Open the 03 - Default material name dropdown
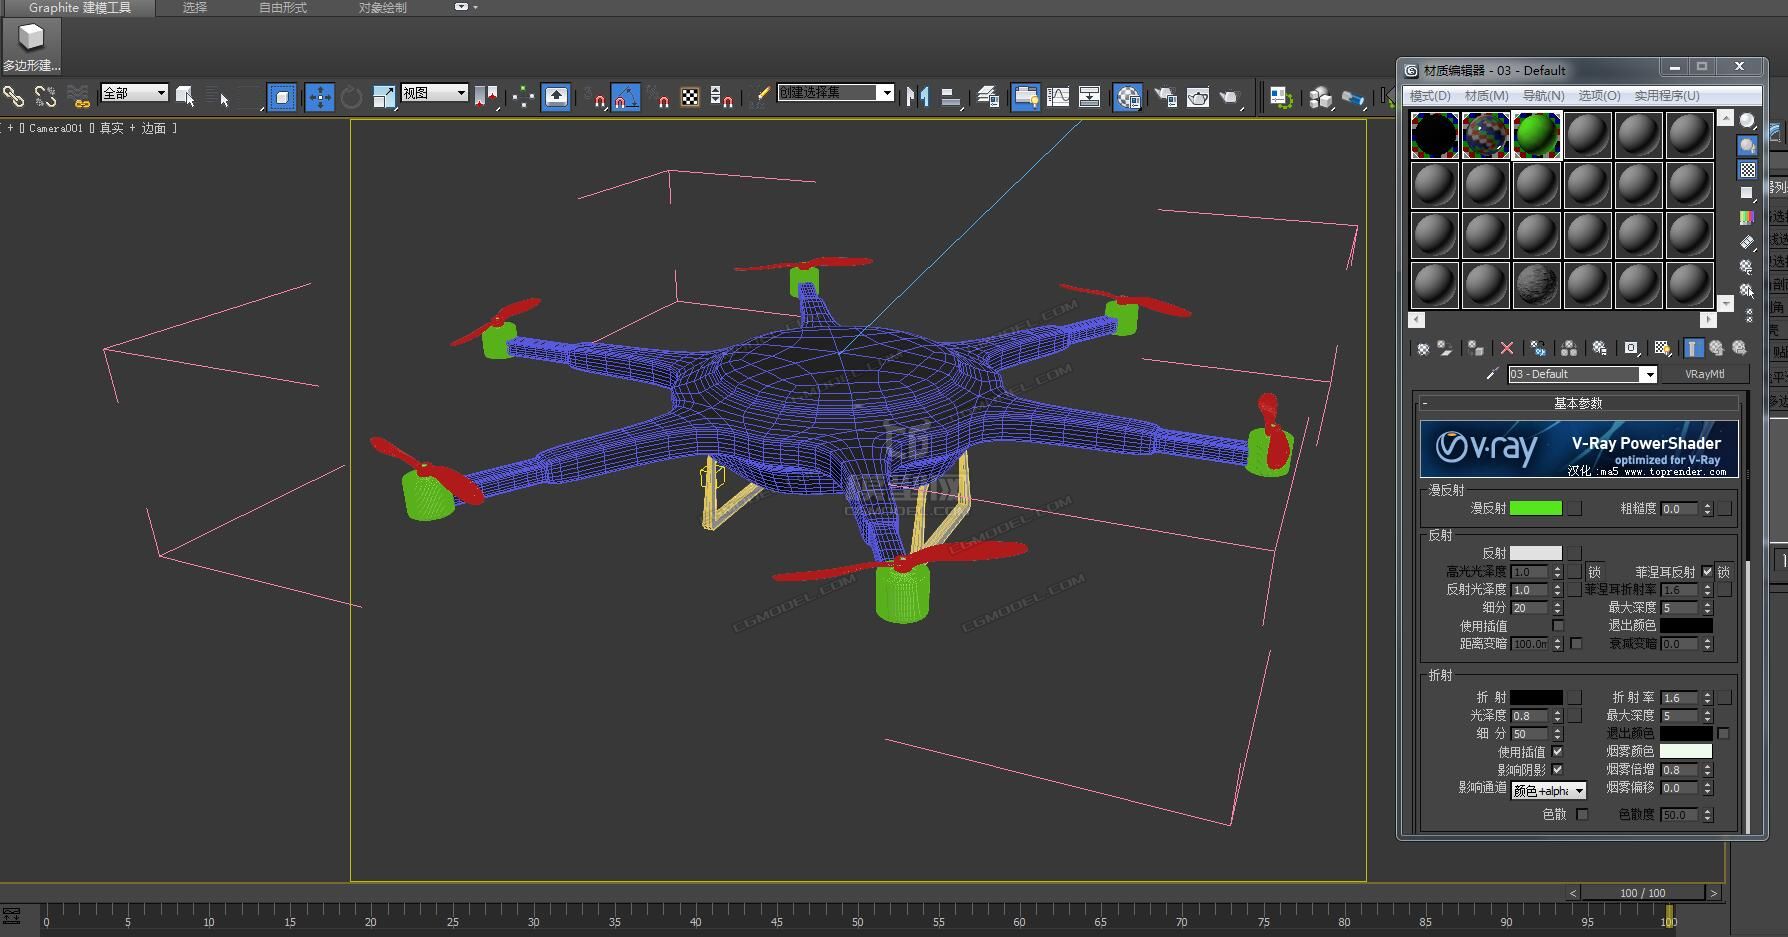Image resolution: width=1788 pixels, height=937 pixels. pyautogui.click(x=1647, y=375)
